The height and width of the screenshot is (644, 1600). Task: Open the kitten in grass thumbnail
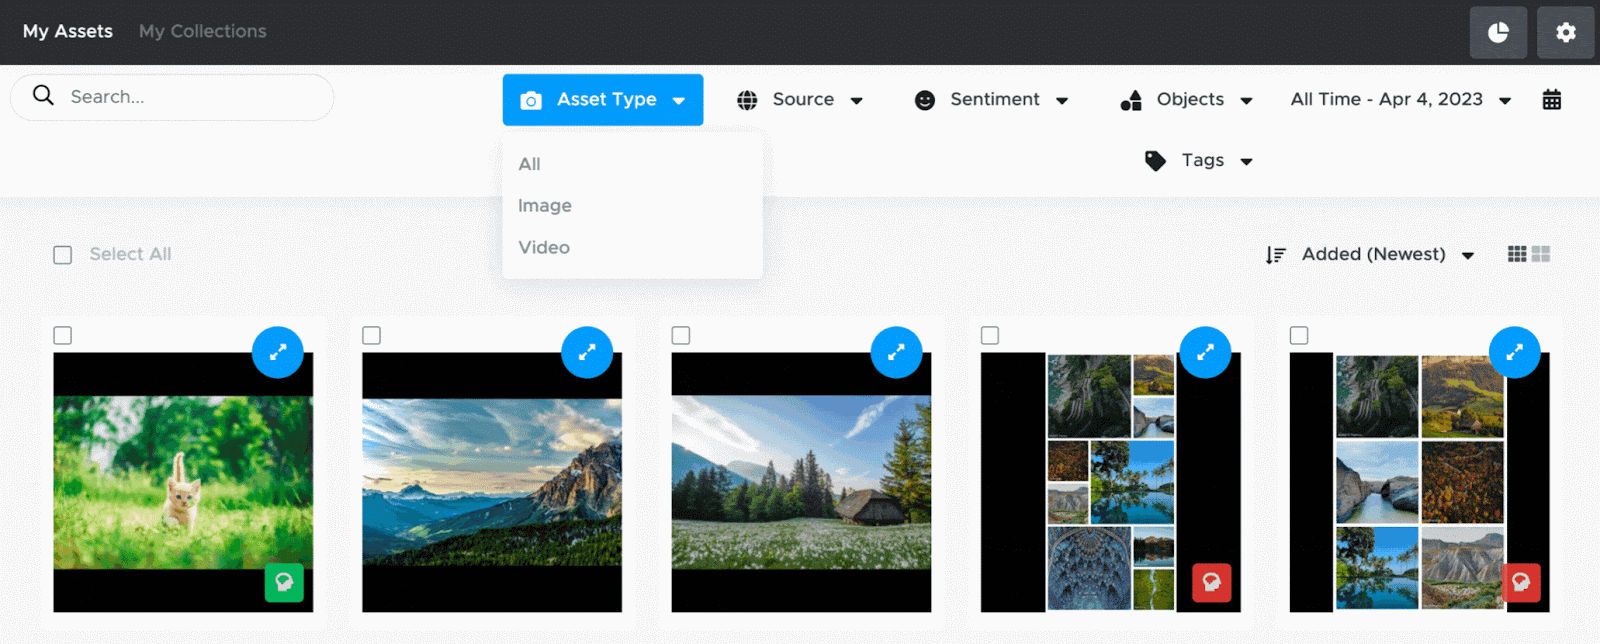[x=183, y=482]
